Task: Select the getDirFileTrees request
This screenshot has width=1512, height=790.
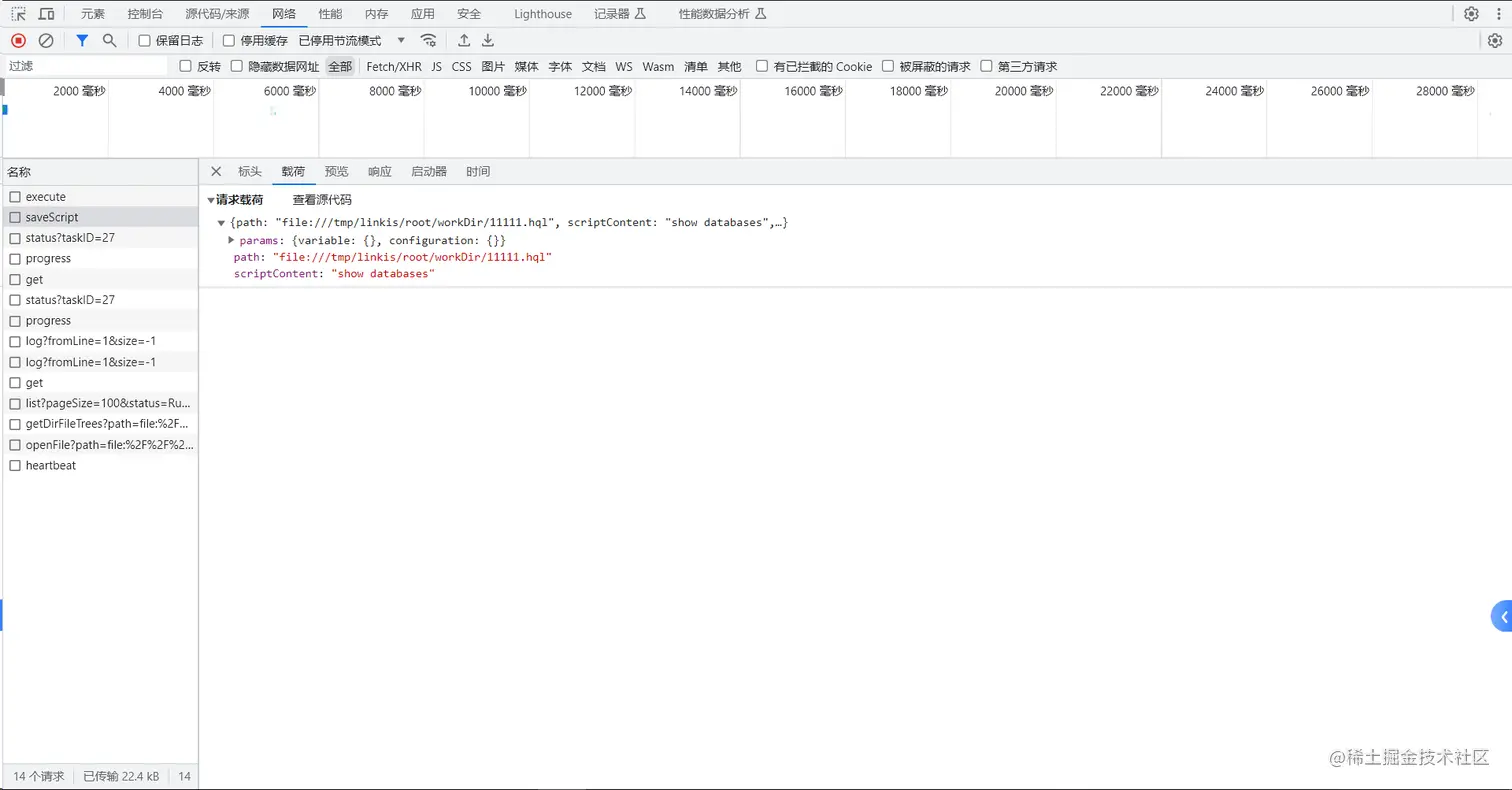Action: pos(100,424)
